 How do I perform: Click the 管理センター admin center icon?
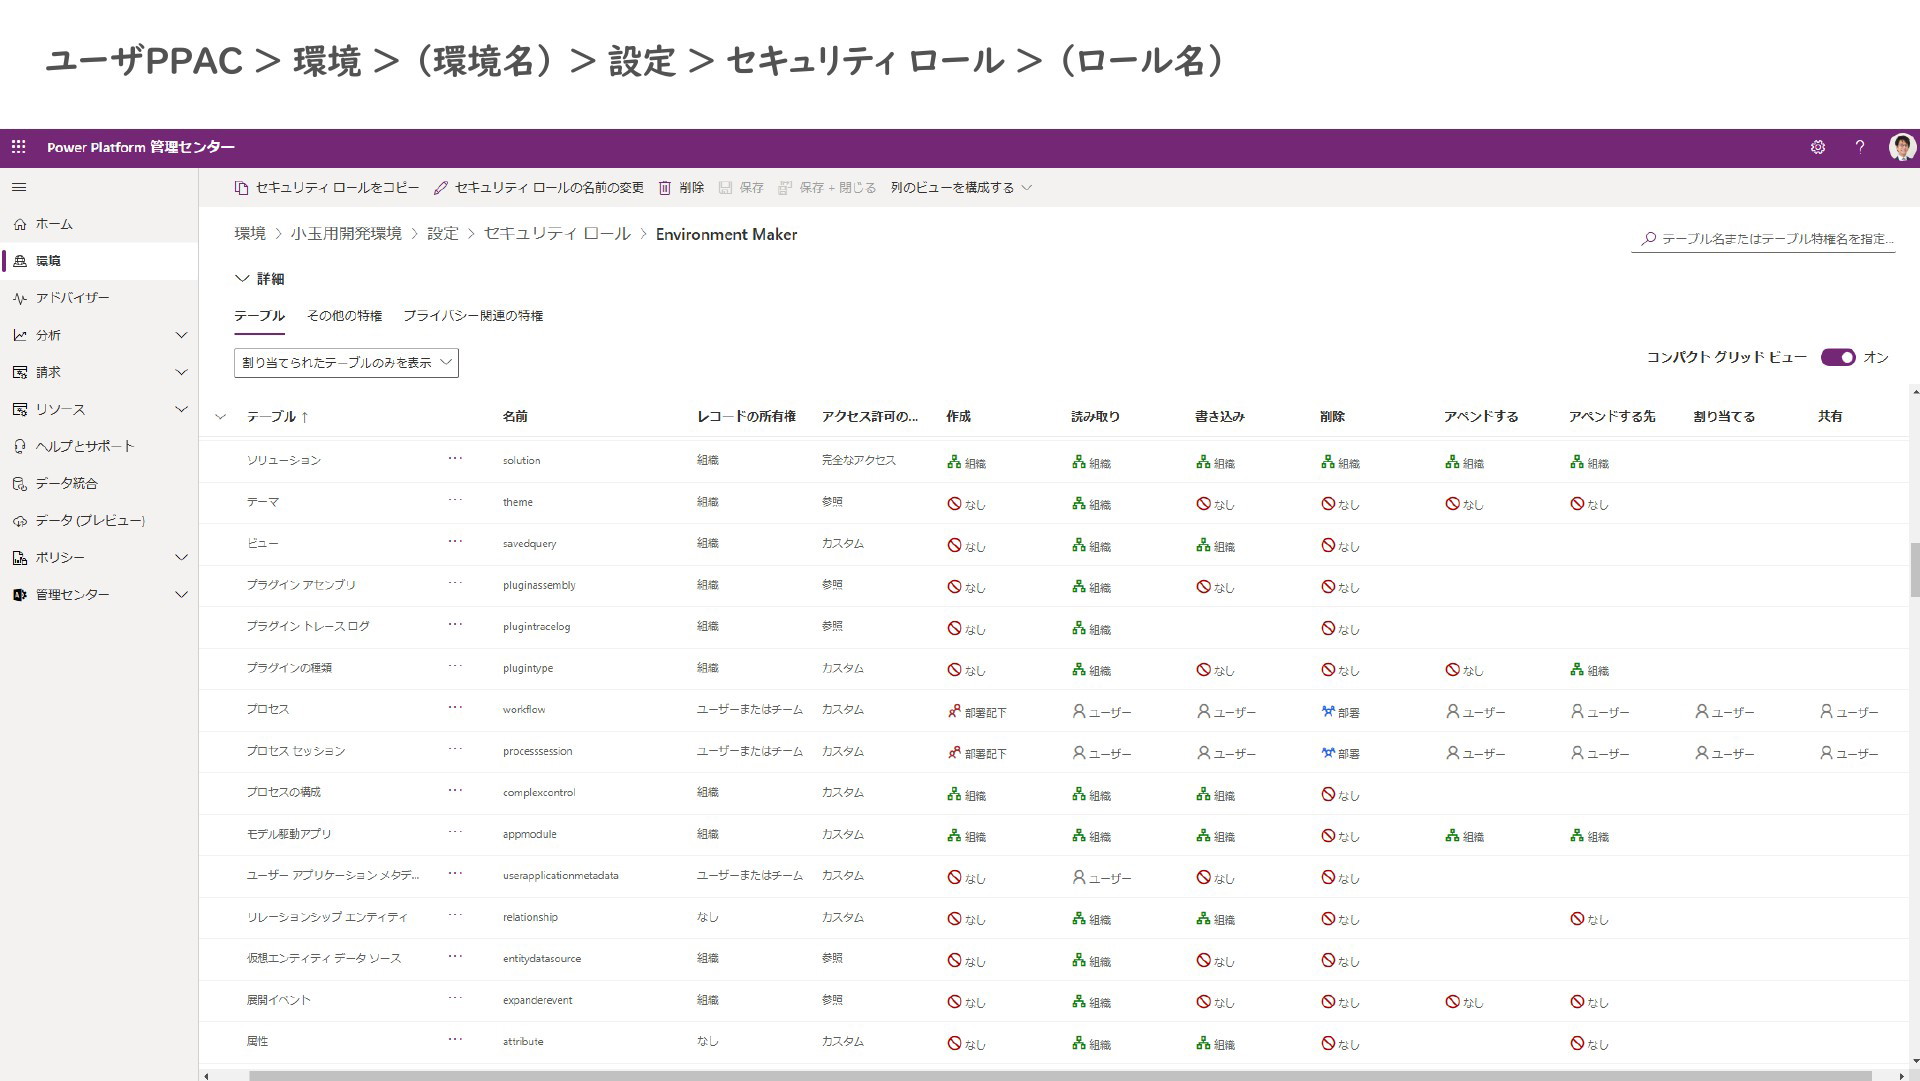pyautogui.click(x=20, y=595)
